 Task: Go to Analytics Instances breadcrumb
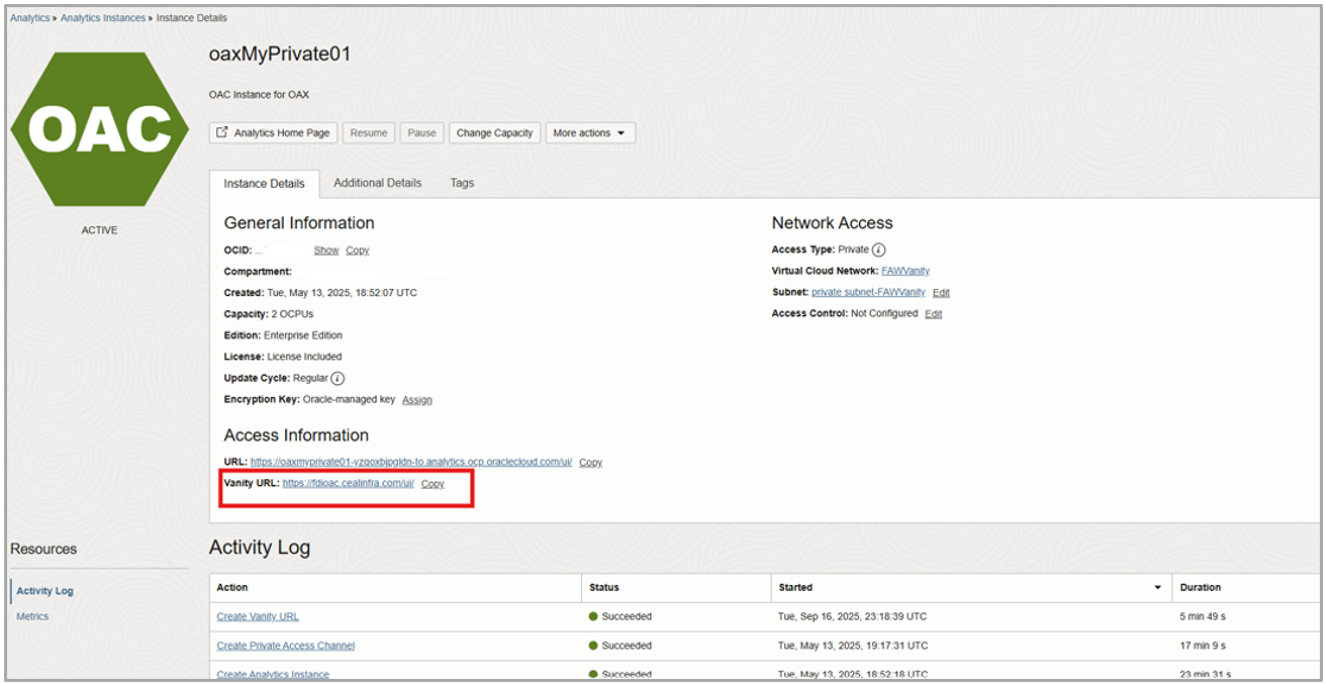click(x=103, y=18)
